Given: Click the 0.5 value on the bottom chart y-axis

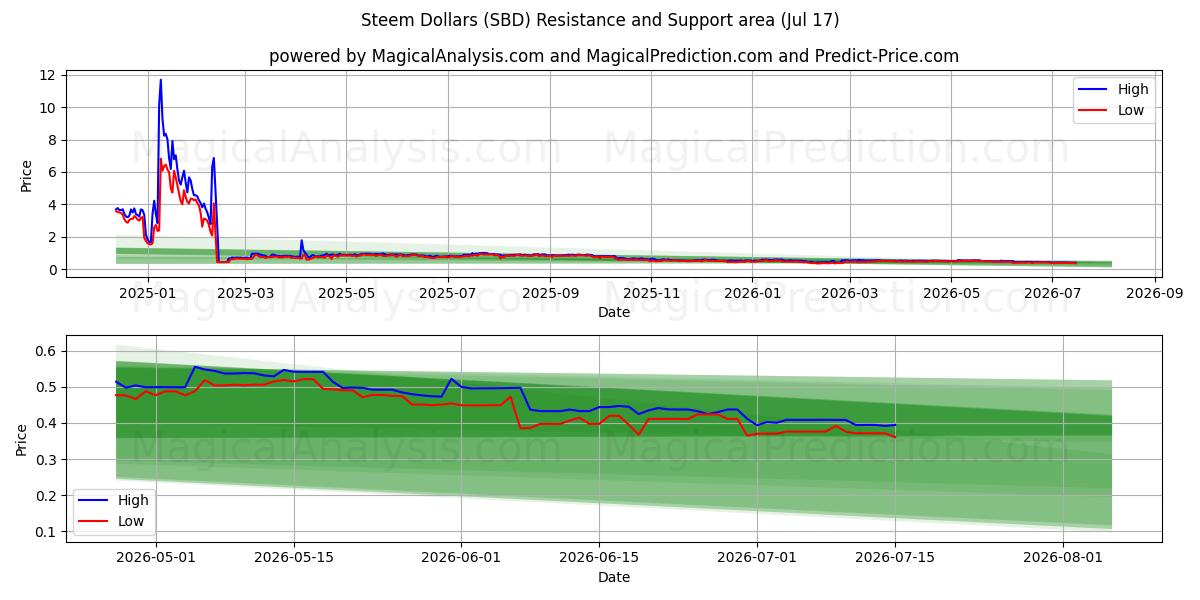Looking at the screenshot, I should [45, 387].
